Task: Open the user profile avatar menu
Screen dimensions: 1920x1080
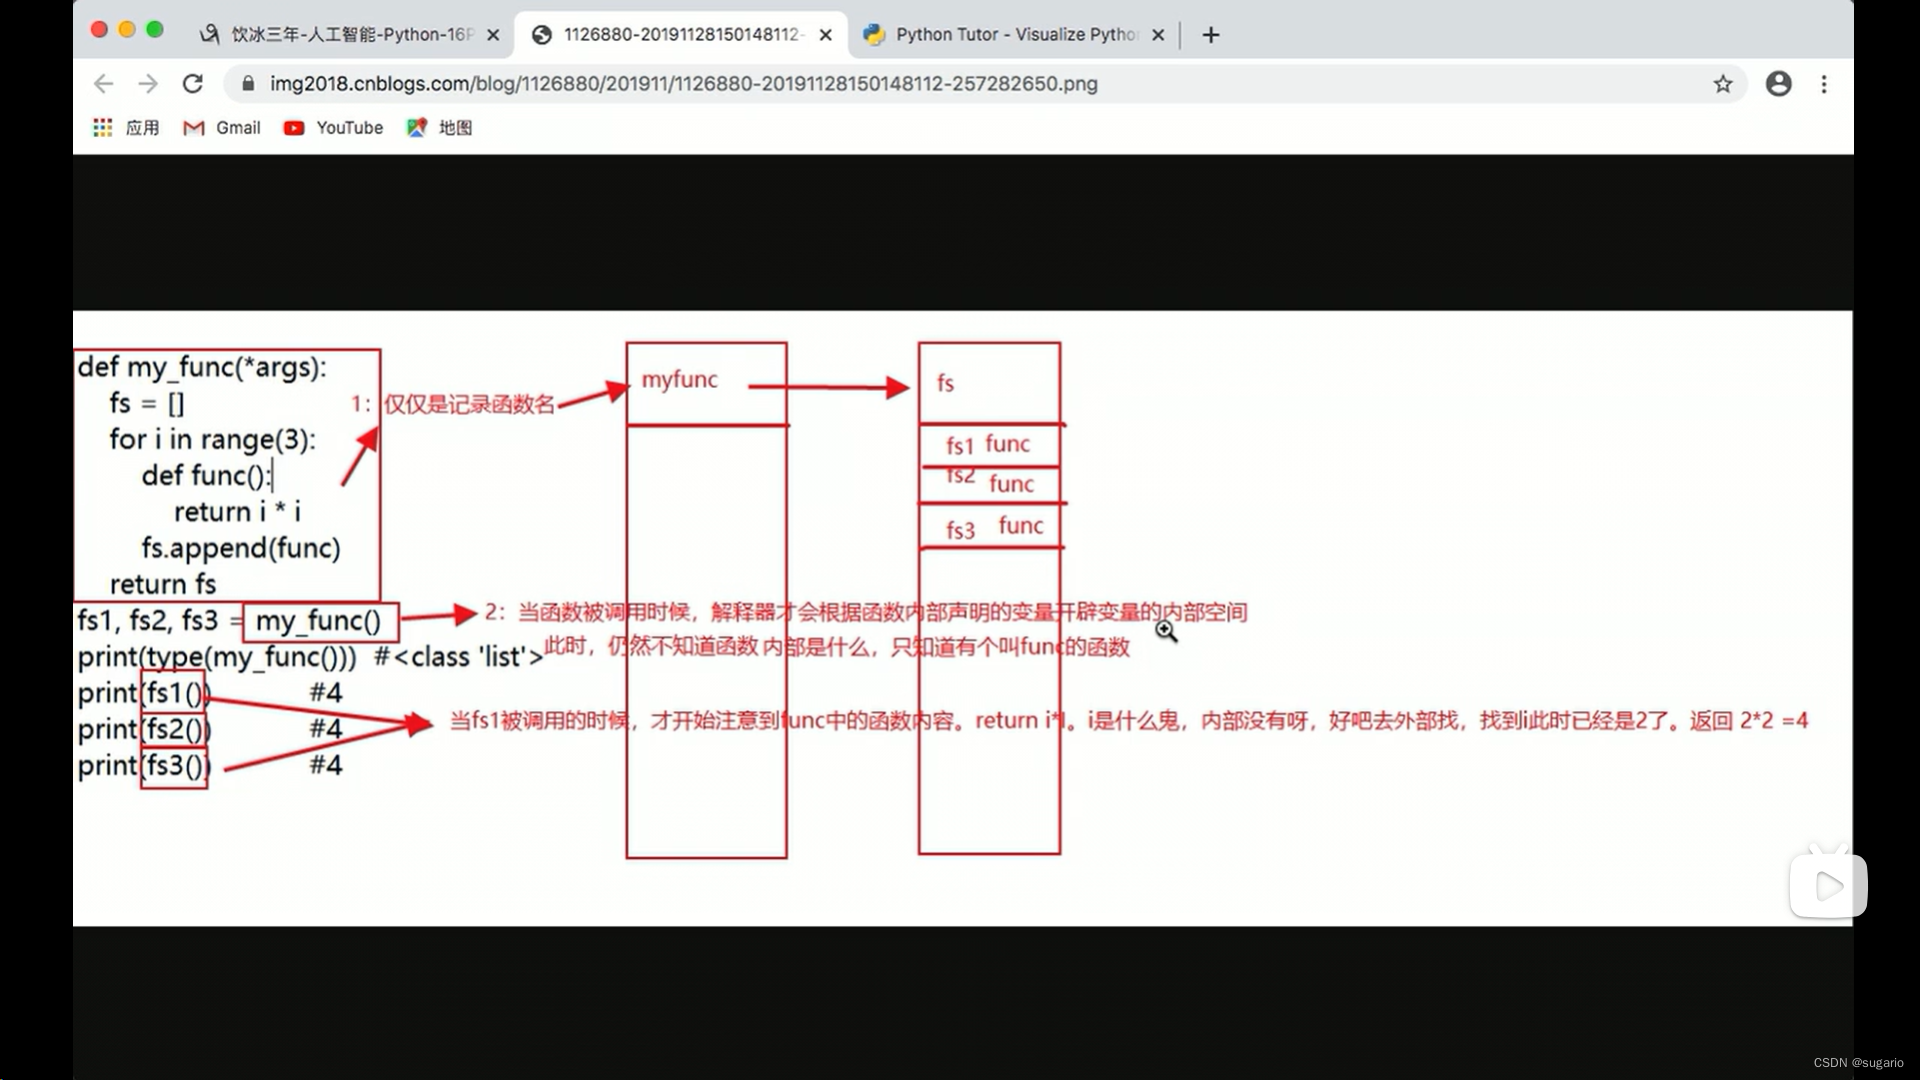Action: [1778, 84]
